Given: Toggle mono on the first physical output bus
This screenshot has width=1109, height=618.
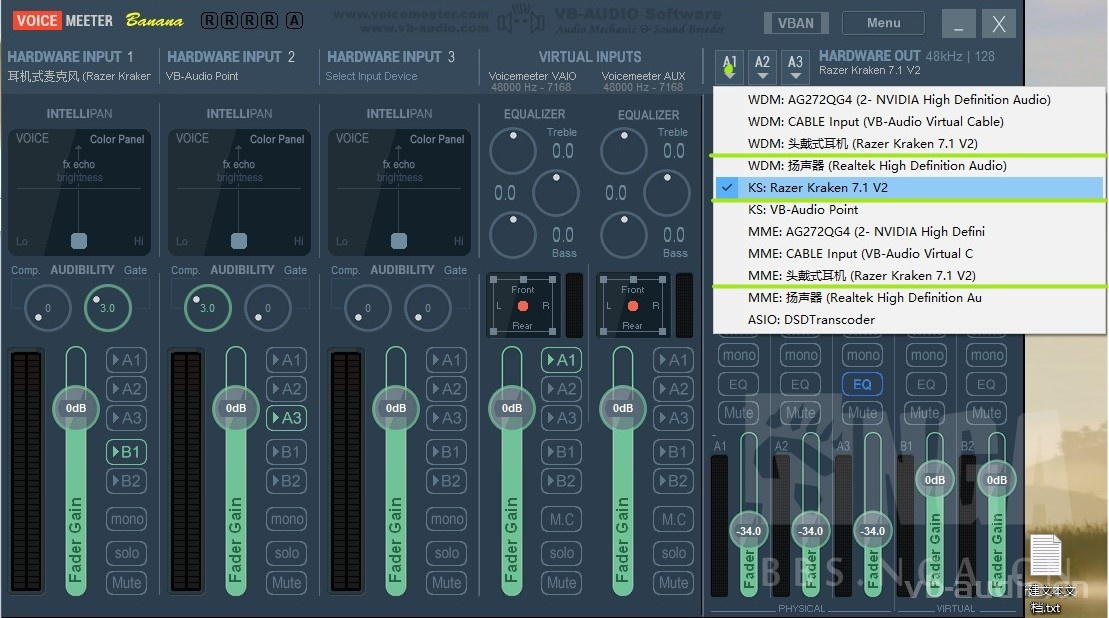Looking at the screenshot, I should click(x=737, y=354).
